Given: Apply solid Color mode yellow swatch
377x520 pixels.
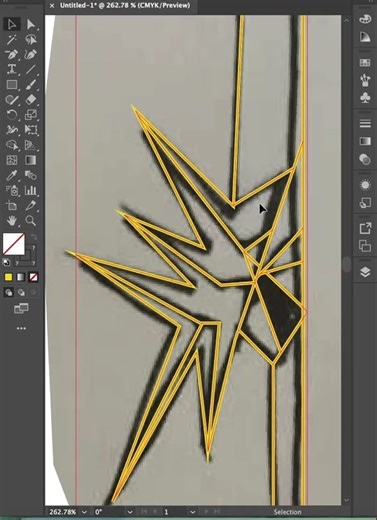Looking at the screenshot, I should tap(8, 277).
